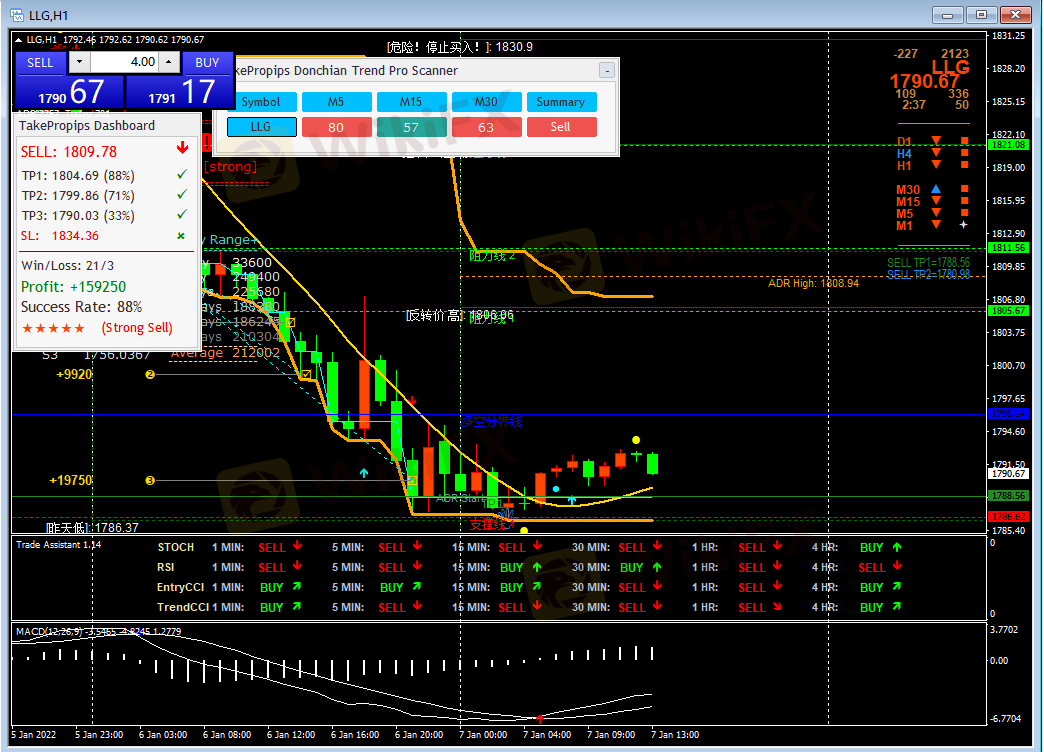Viewport: 1044px width, 752px height.
Task: Click the orange down triangle beside D1
Action: [x=936, y=141]
